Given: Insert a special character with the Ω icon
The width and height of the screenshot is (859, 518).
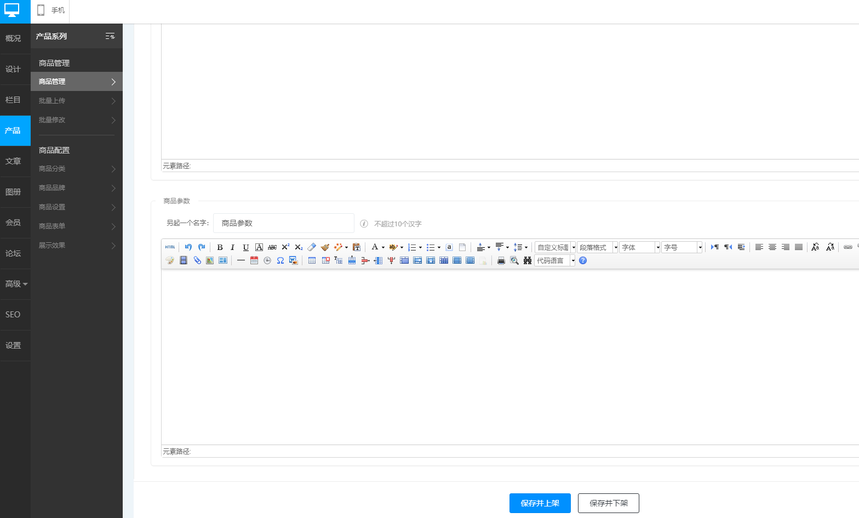Looking at the screenshot, I should click(x=280, y=261).
